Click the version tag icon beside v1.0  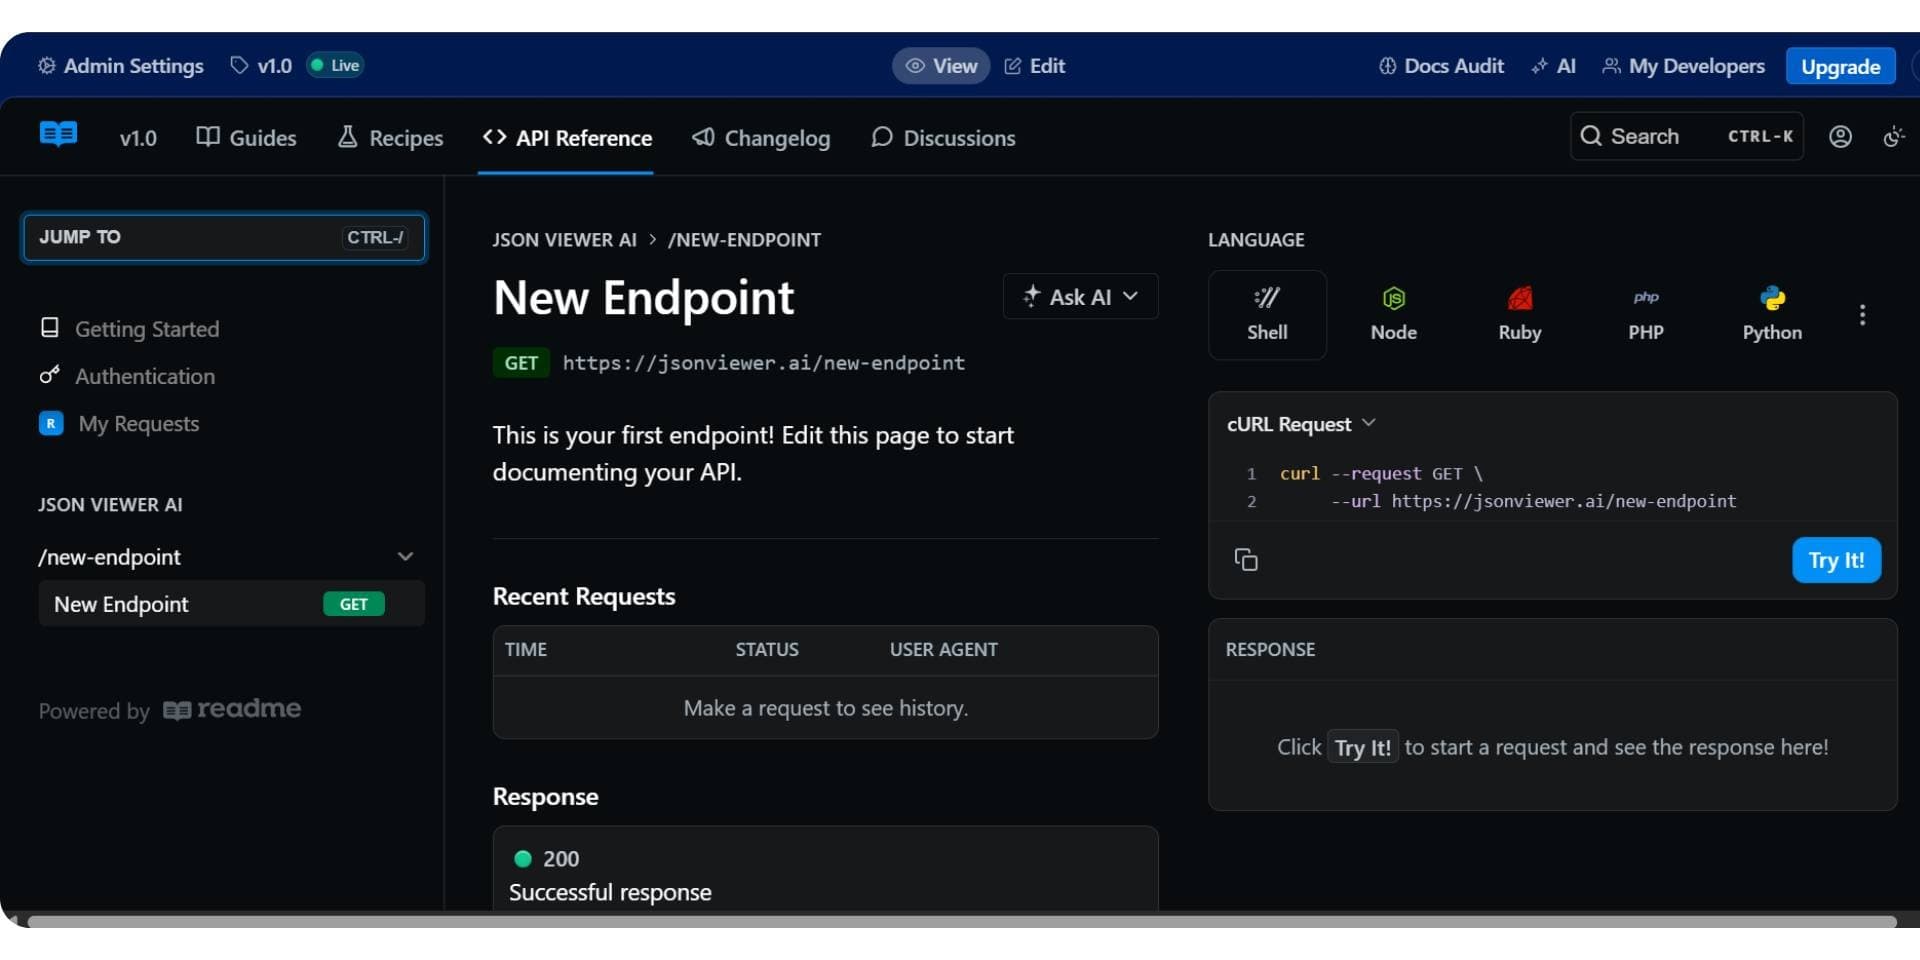pos(239,66)
